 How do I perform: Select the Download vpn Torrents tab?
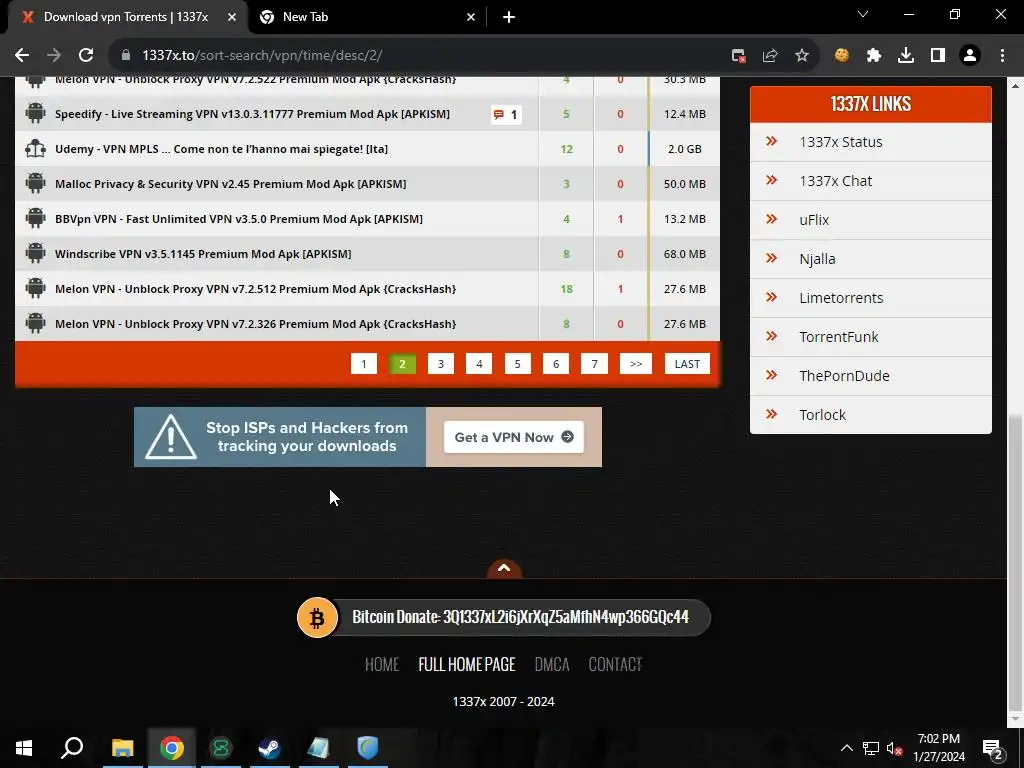[125, 17]
